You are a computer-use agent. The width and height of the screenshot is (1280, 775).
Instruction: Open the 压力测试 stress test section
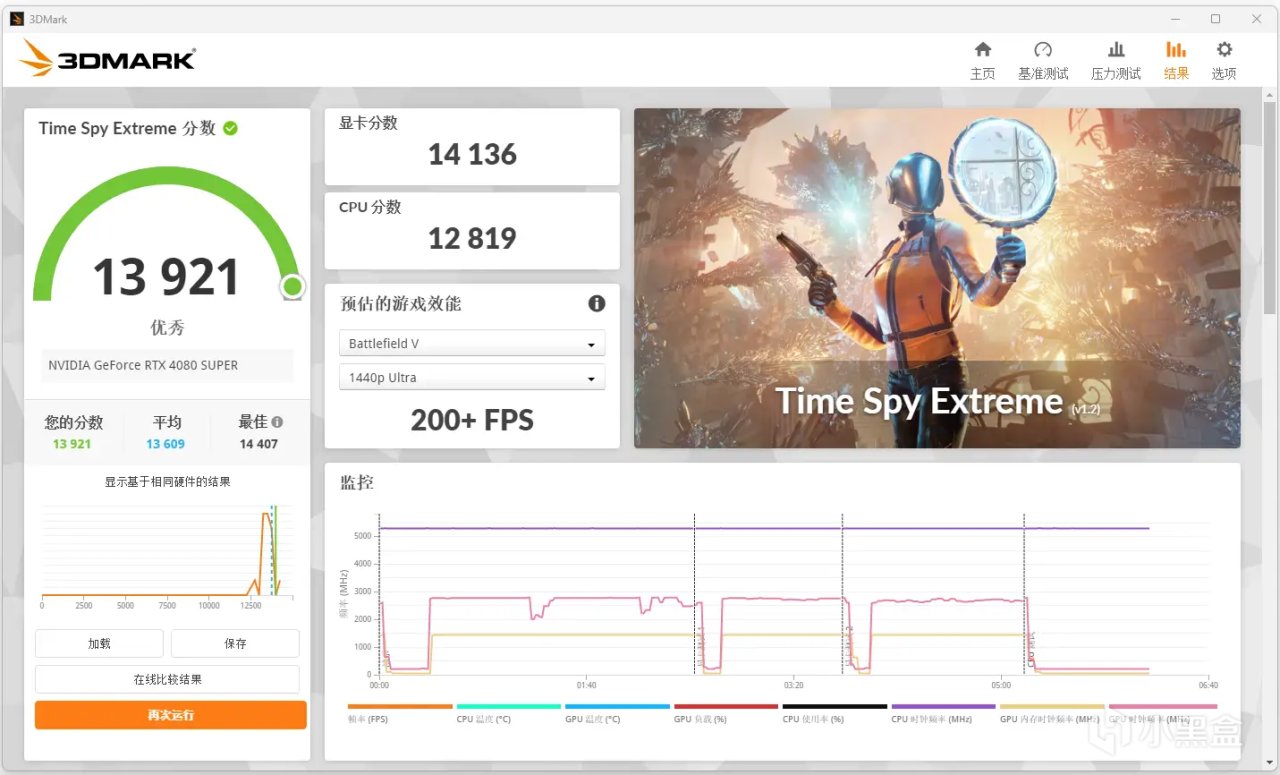point(1116,60)
